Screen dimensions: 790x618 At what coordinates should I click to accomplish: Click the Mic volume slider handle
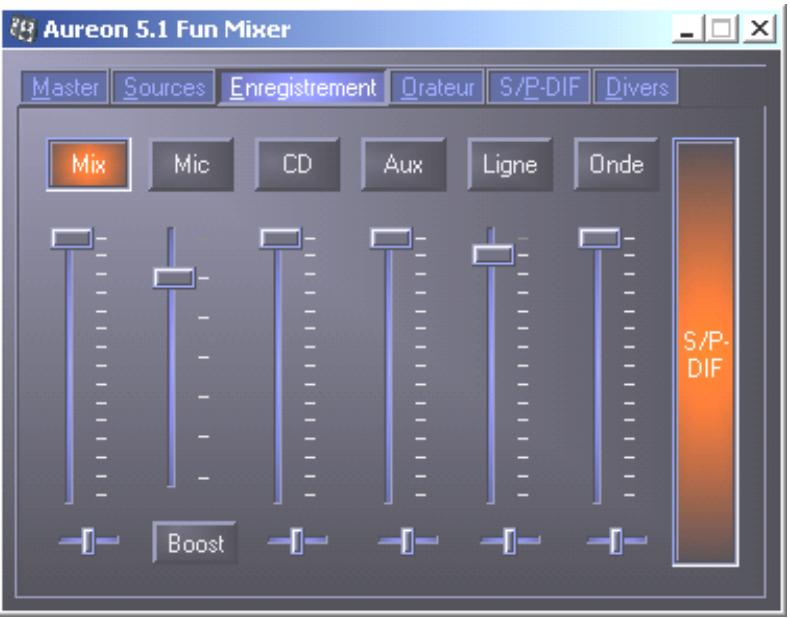tap(174, 278)
